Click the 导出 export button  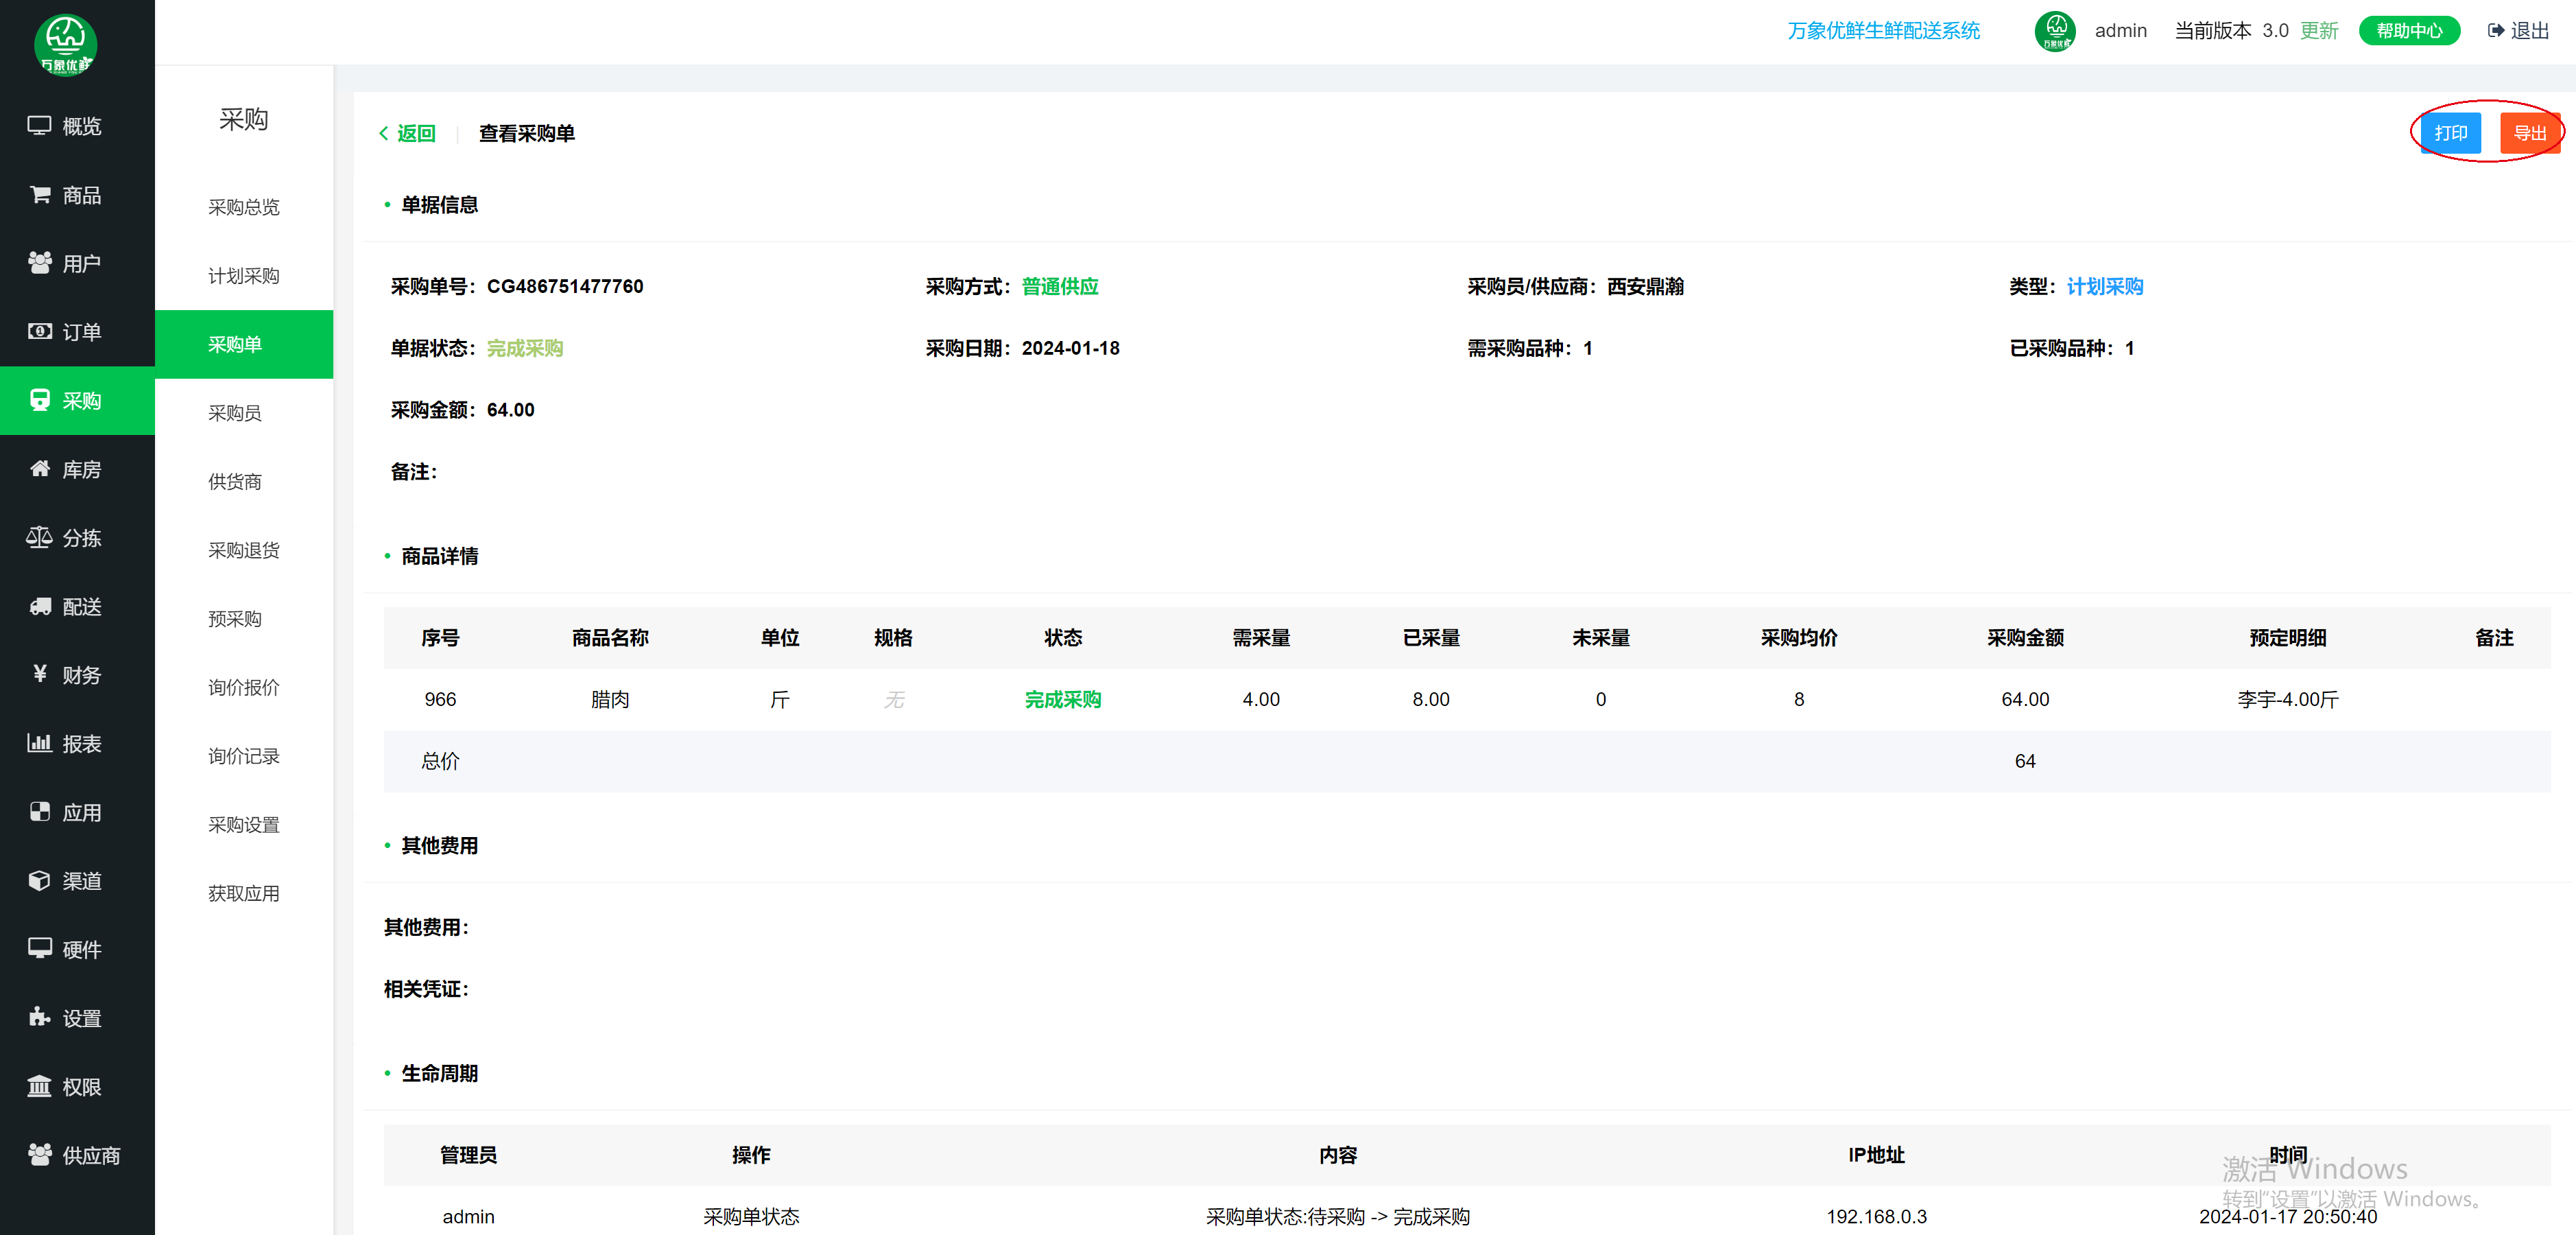2532,132
